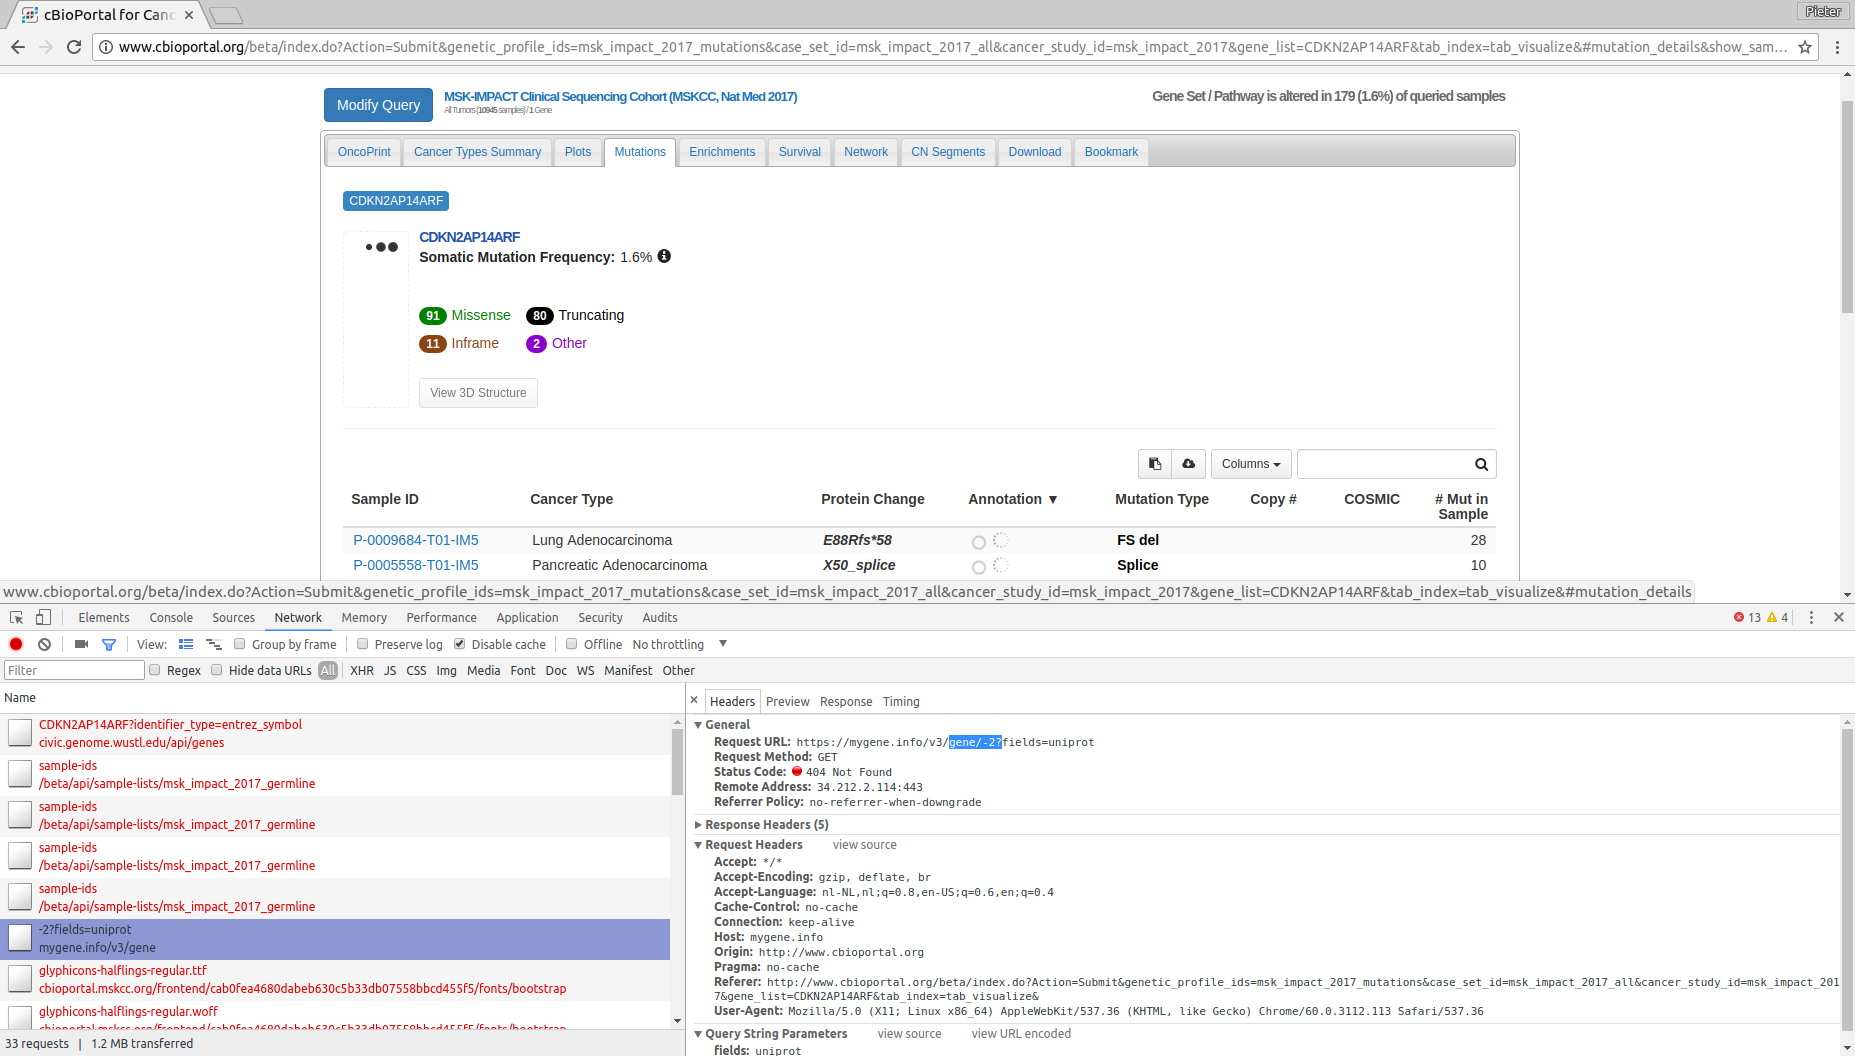
Task: Click the Modify Query button
Action: point(377,105)
